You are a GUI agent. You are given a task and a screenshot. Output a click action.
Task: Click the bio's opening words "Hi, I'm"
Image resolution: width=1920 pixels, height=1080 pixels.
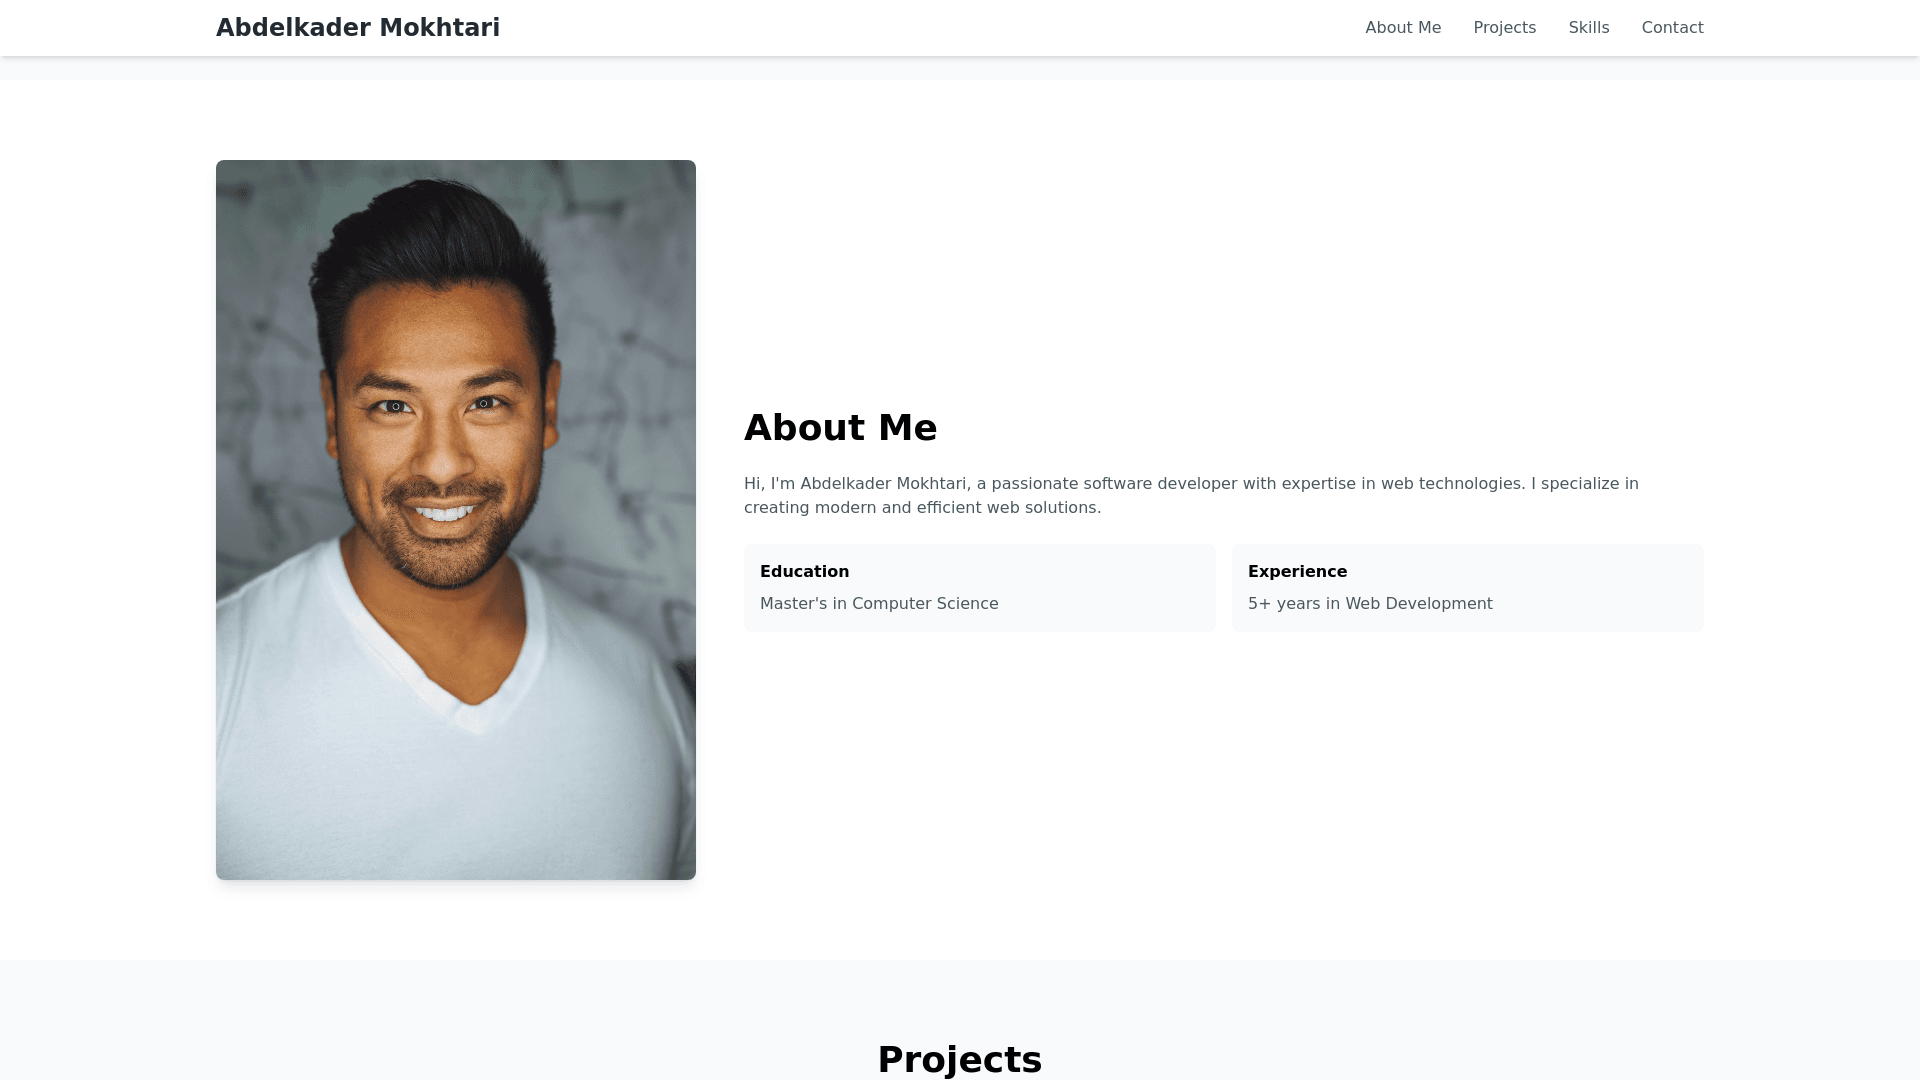(769, 484)
